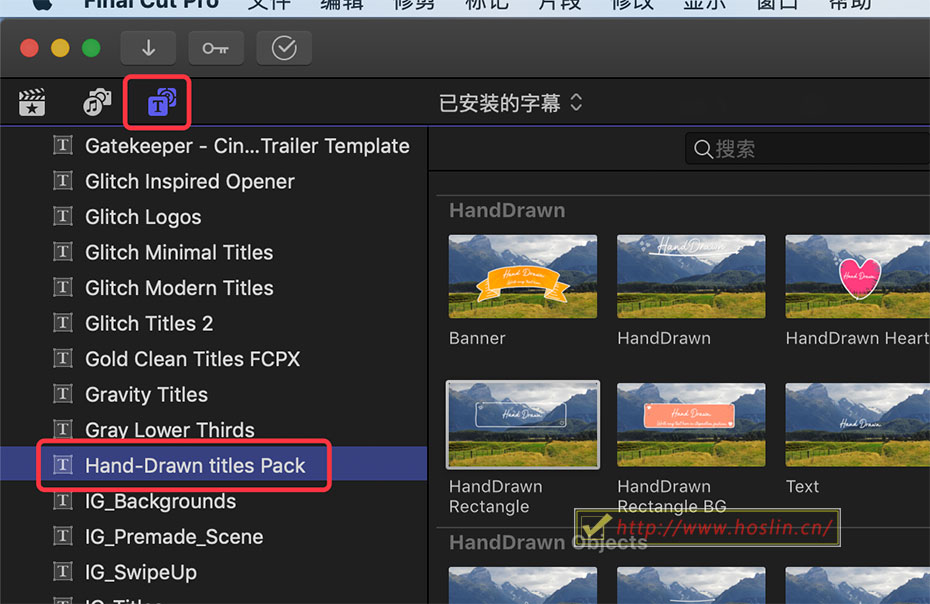Open the Libraries sidebar clapperboard icon
The height and width of the screenshot is (604, 930).
(32, 102)
